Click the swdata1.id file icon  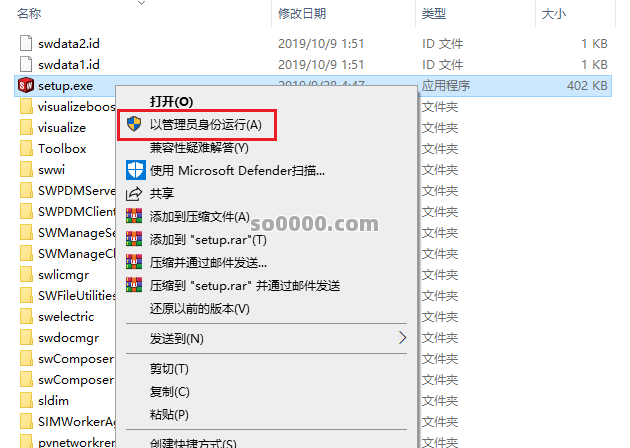(x=26, y=64)
